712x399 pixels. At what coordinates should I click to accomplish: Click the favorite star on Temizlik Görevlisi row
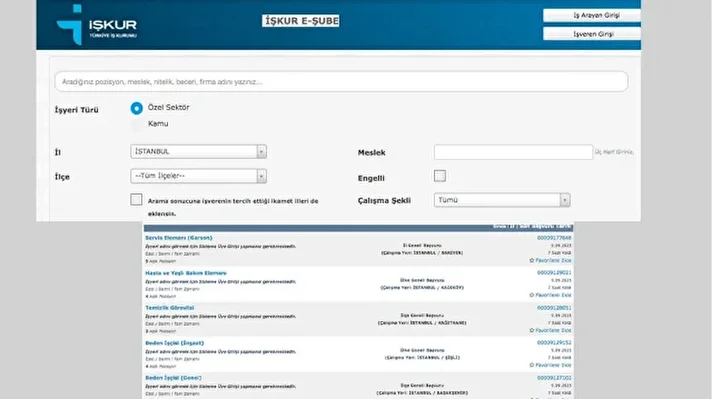coord(532,330)
